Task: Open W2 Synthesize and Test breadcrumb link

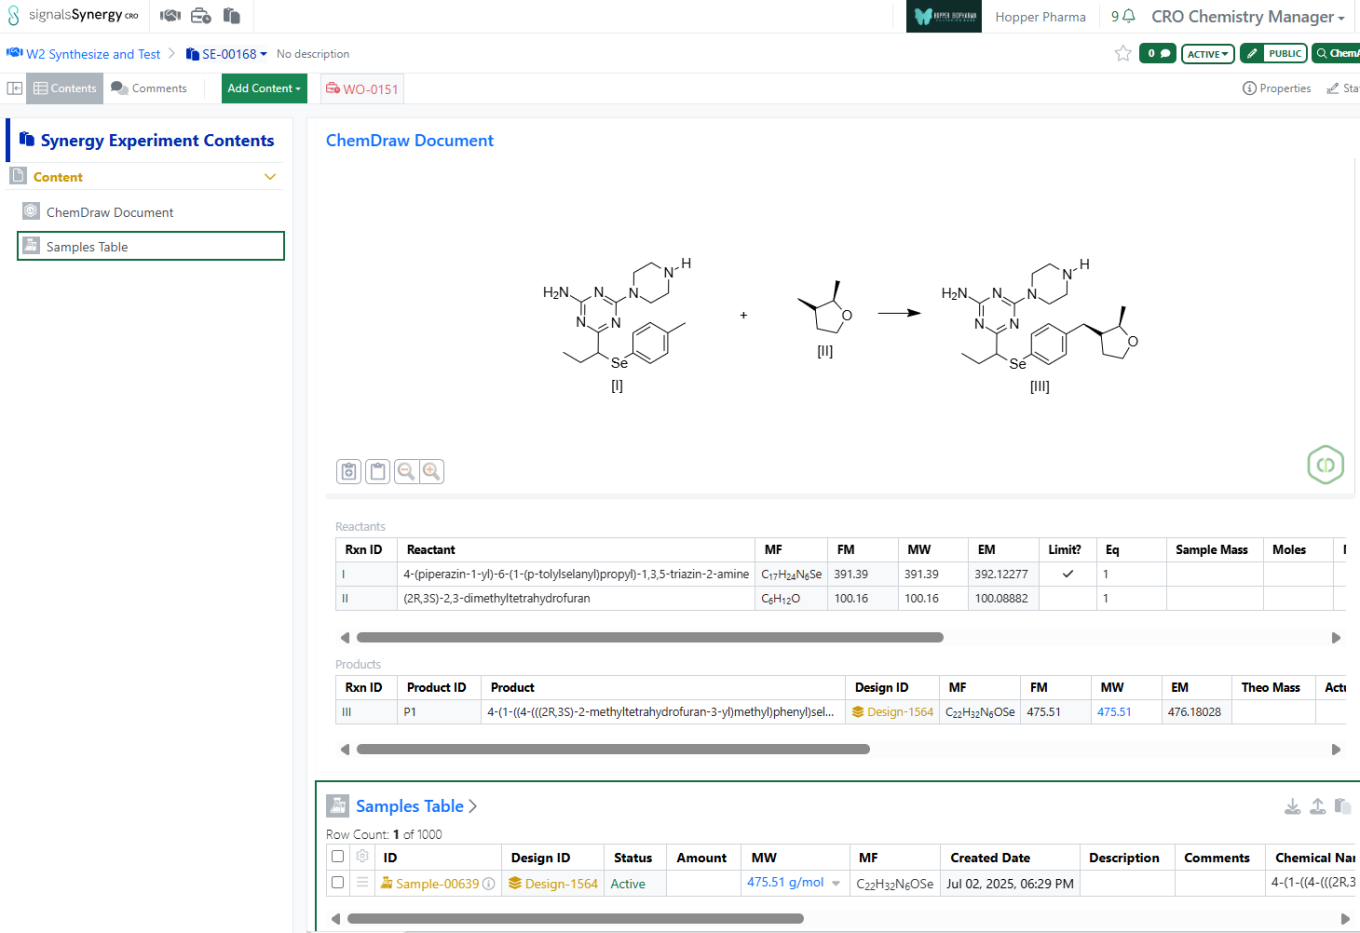Action: click(93, 54)
